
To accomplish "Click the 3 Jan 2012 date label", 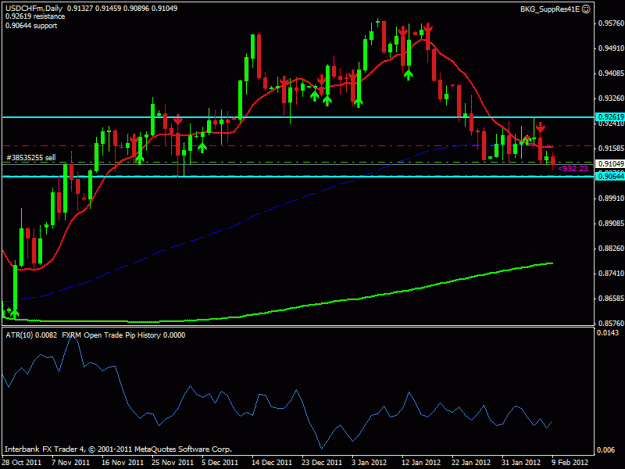I will pos(369,463).
